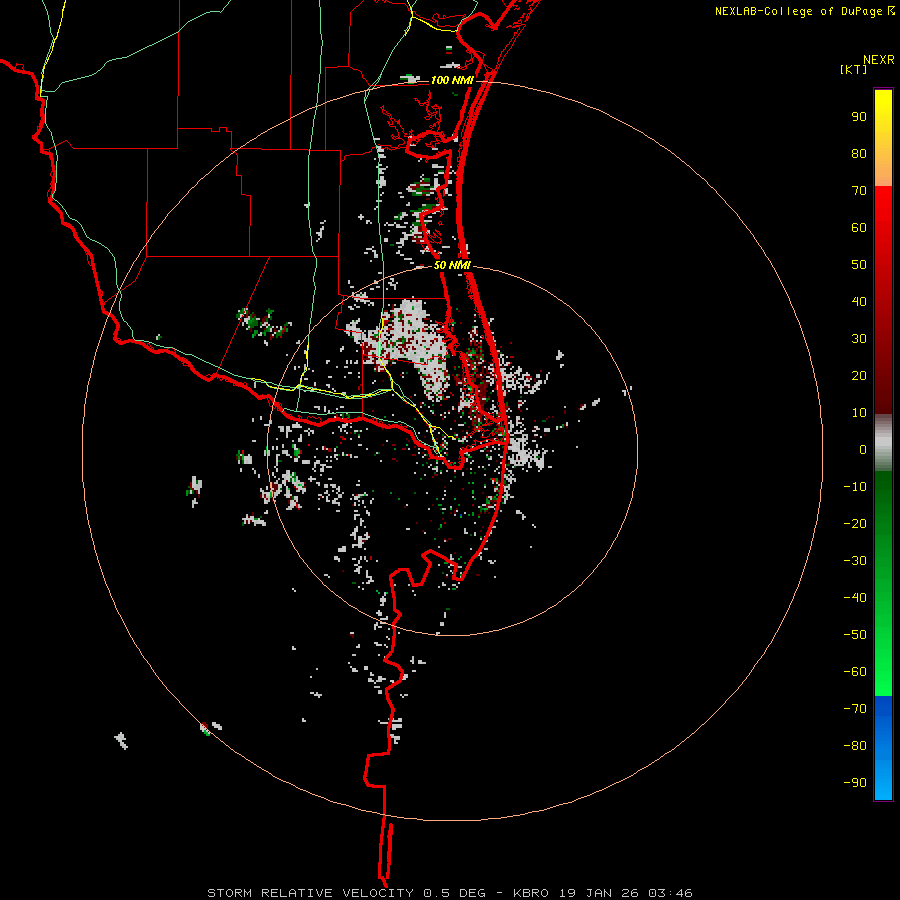Click the 80 value on velocity scale
Image resolution: width=900 pixels, height=900 pixels.
(859, 153)
